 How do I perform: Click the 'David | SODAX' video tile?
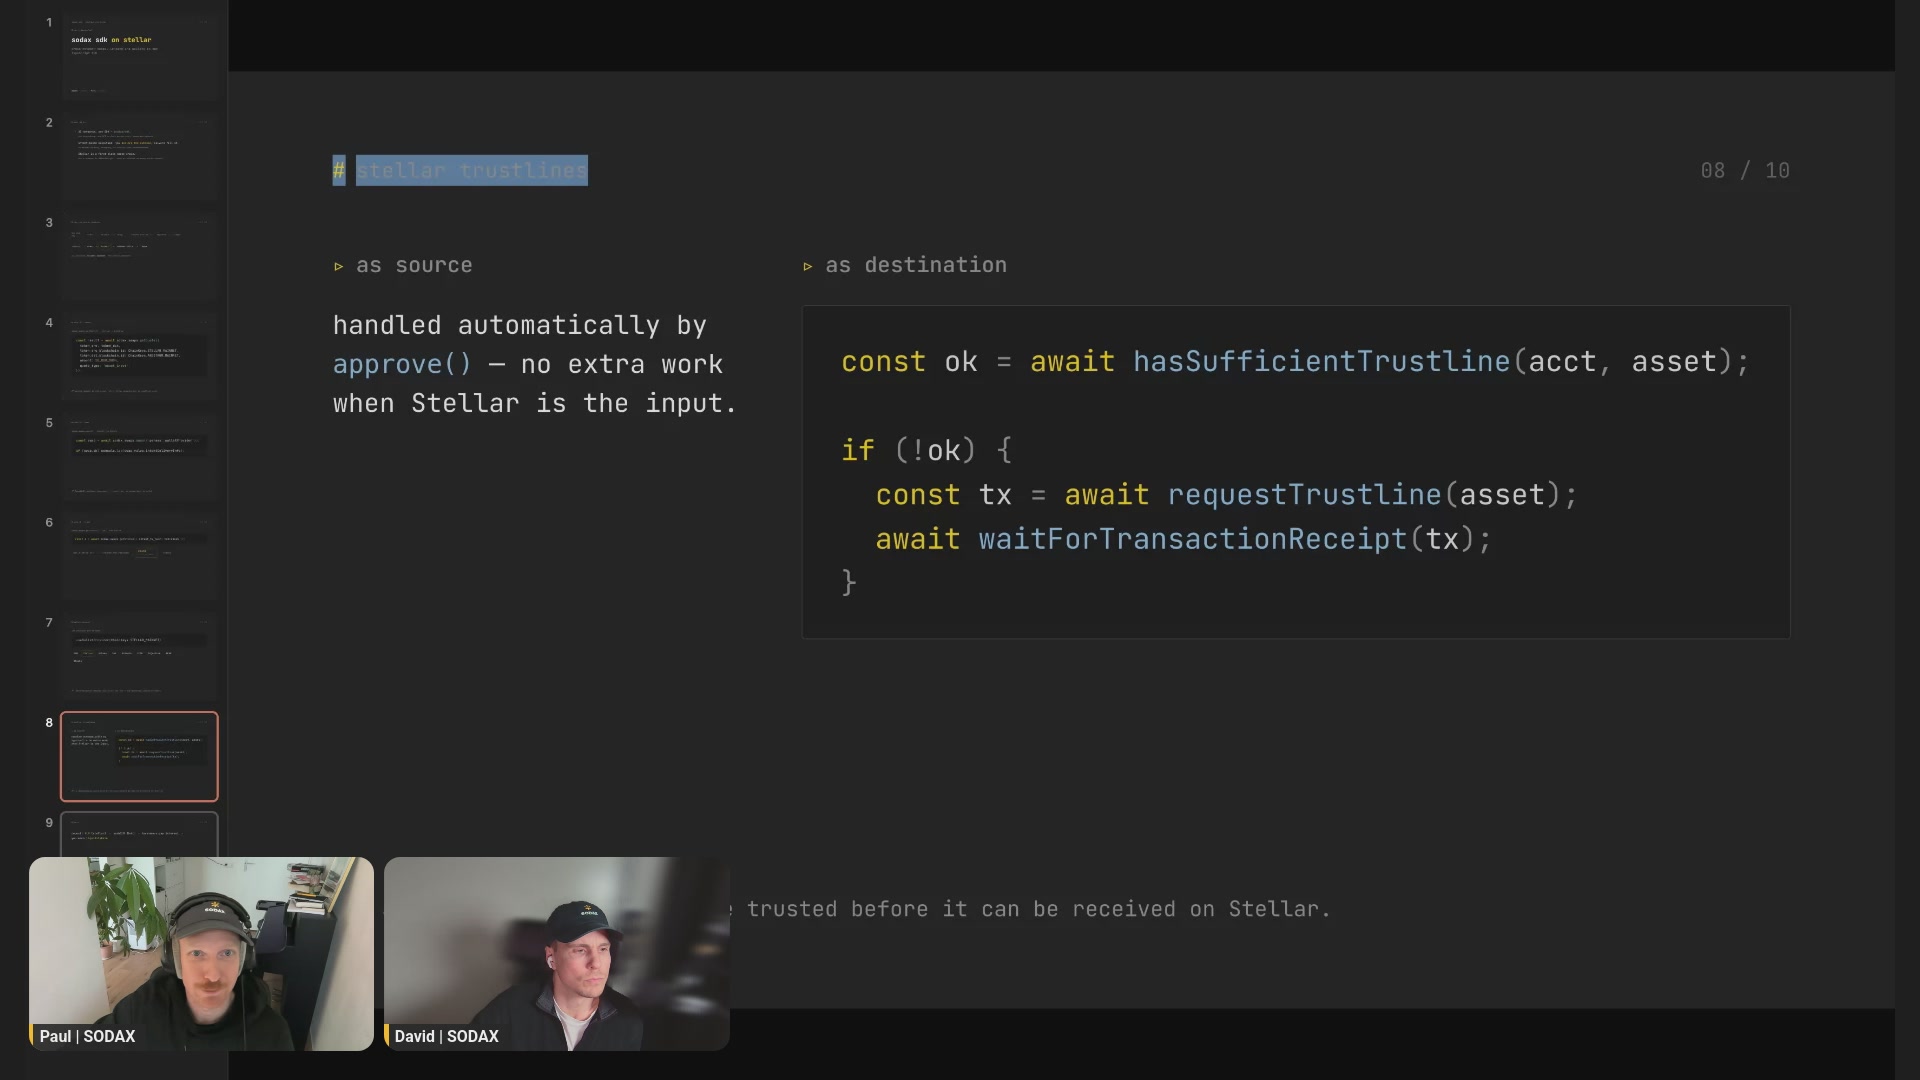(557, 953)
